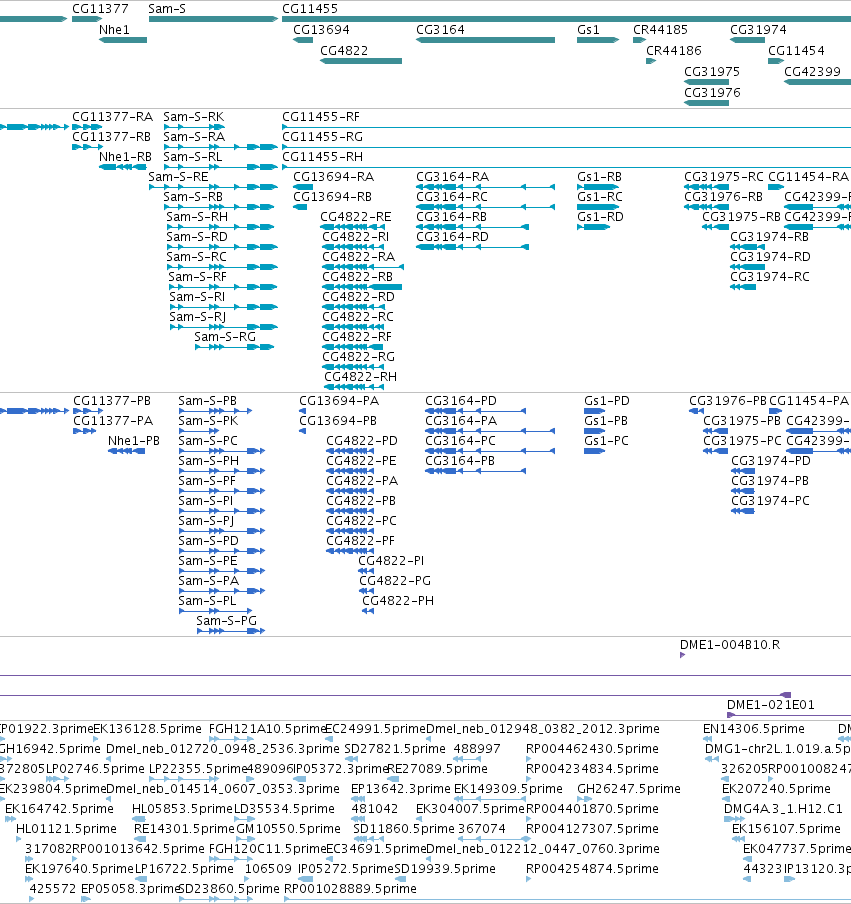
Task: Click protein Nhe1-PB
Action: tap(134, 441)
